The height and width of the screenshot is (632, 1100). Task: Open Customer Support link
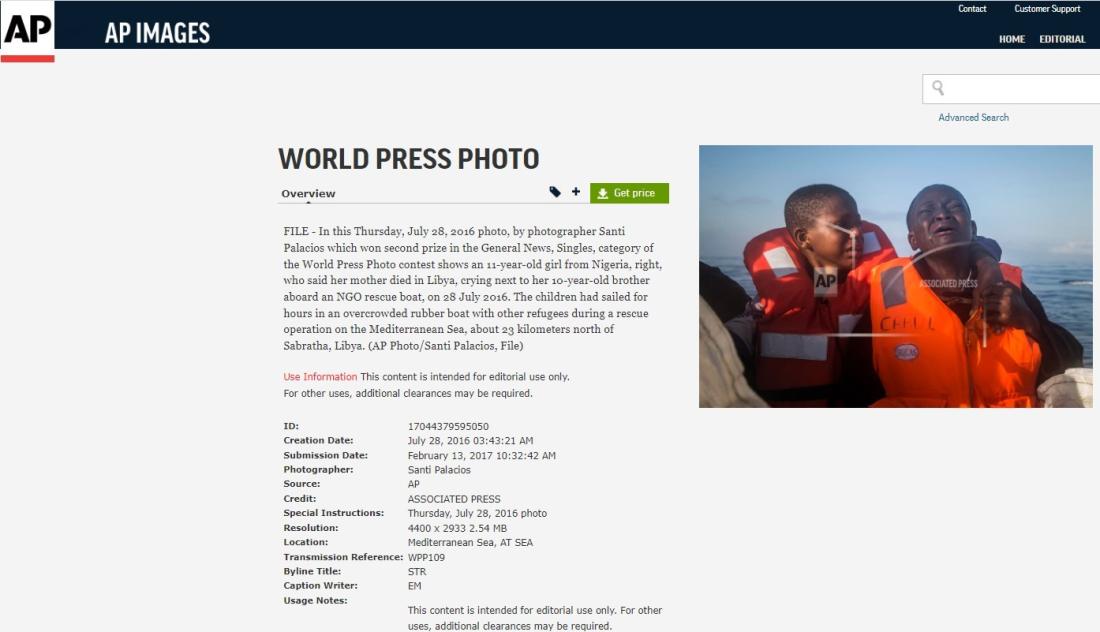click(x=1047, y=8)
